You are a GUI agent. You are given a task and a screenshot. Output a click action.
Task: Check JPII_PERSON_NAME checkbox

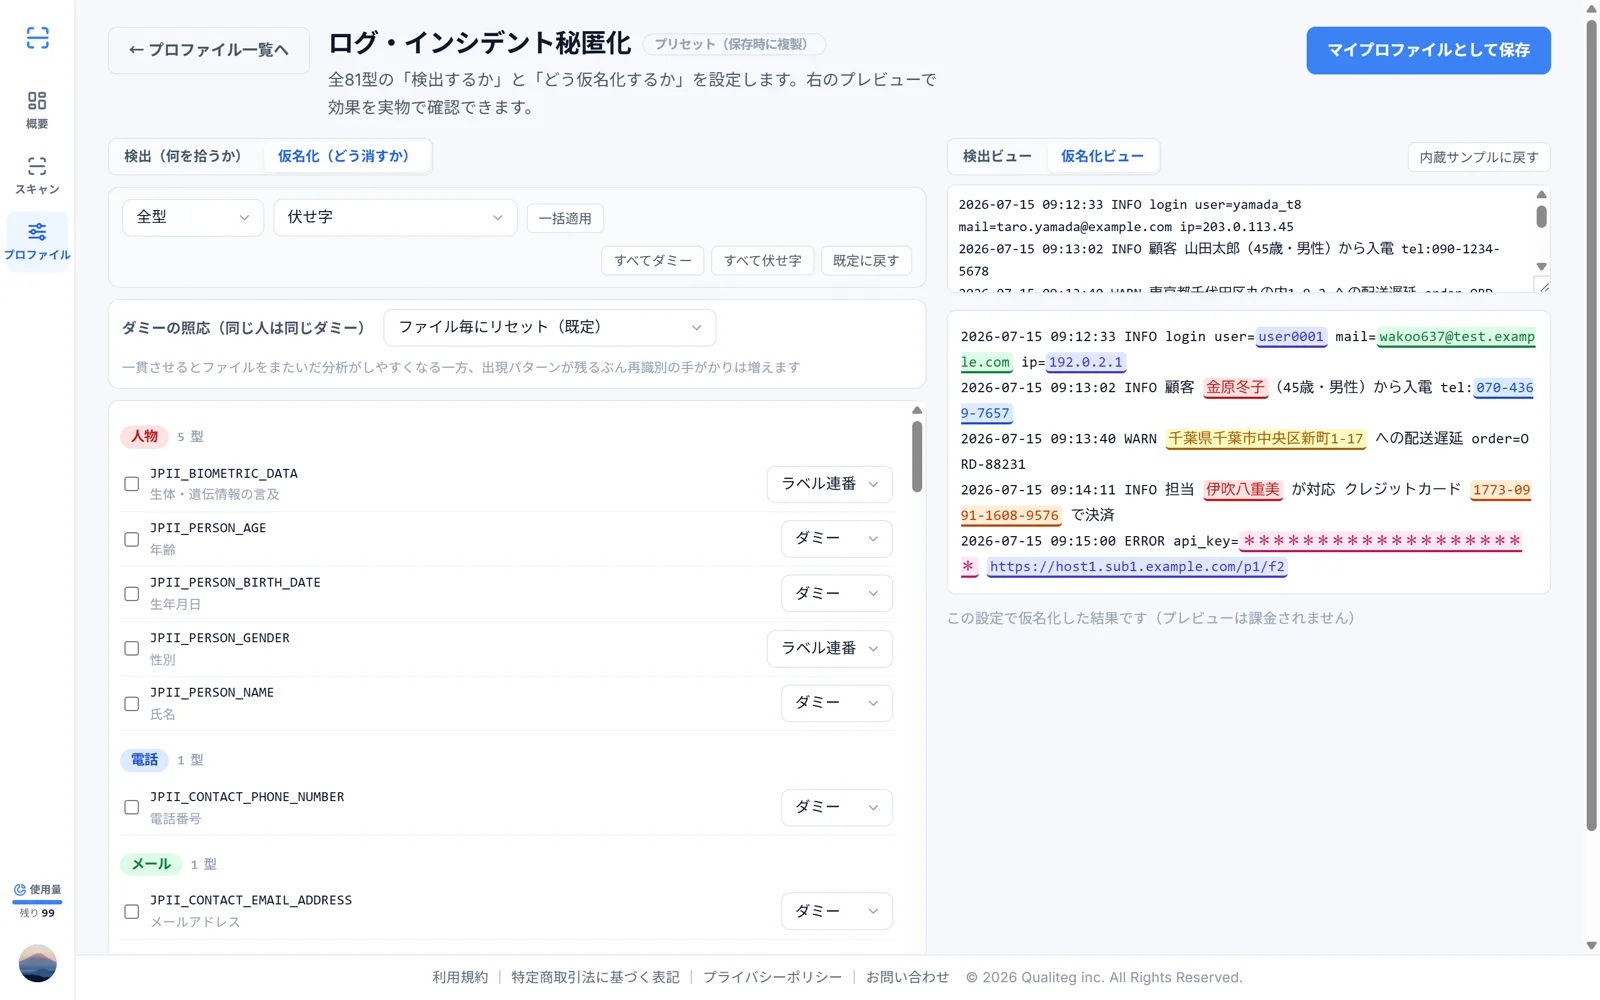(131, 703)
